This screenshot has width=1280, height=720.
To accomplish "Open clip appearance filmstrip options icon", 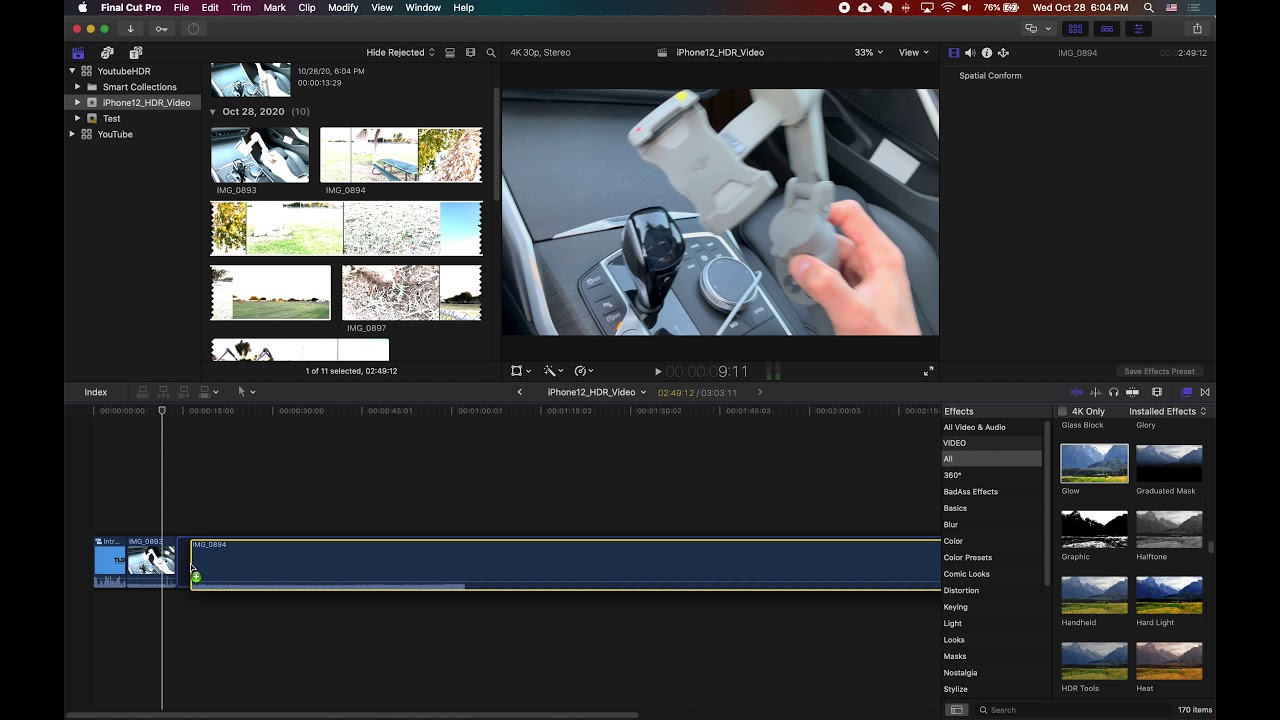I will 470,53.
